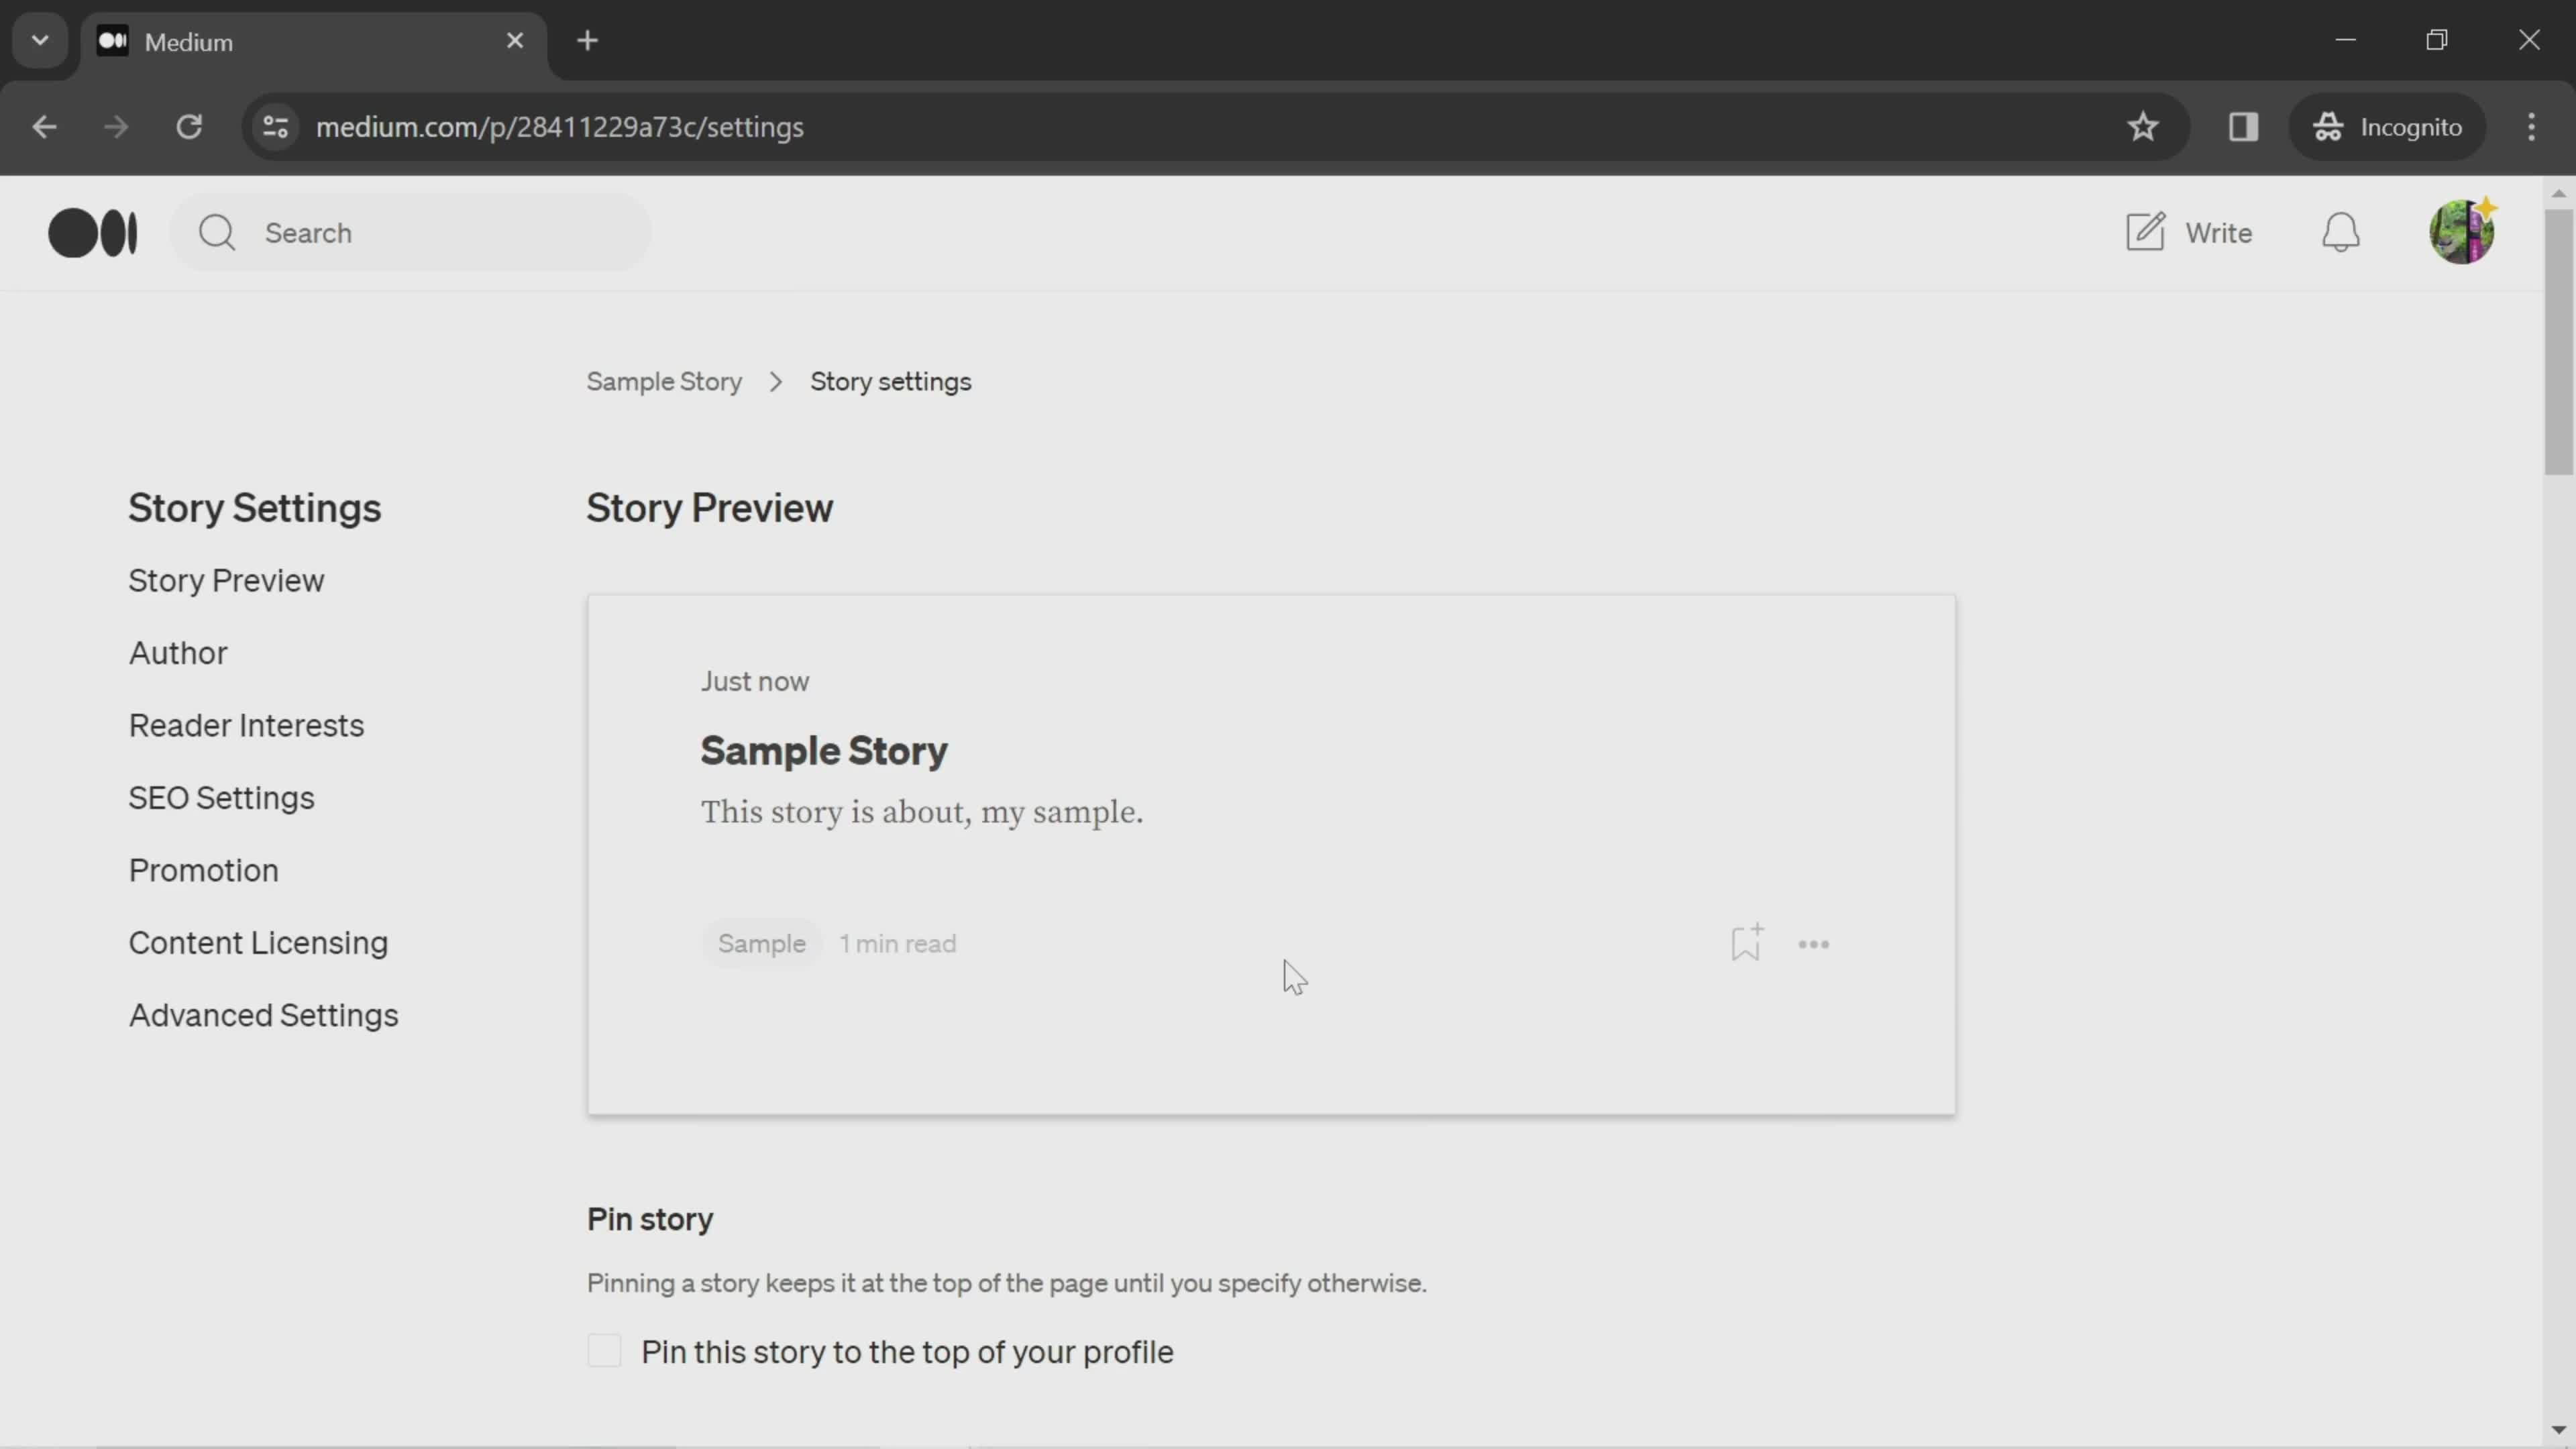Click the Medium logo
The height and width of the screenshot is (1449, 2576).
93,232
